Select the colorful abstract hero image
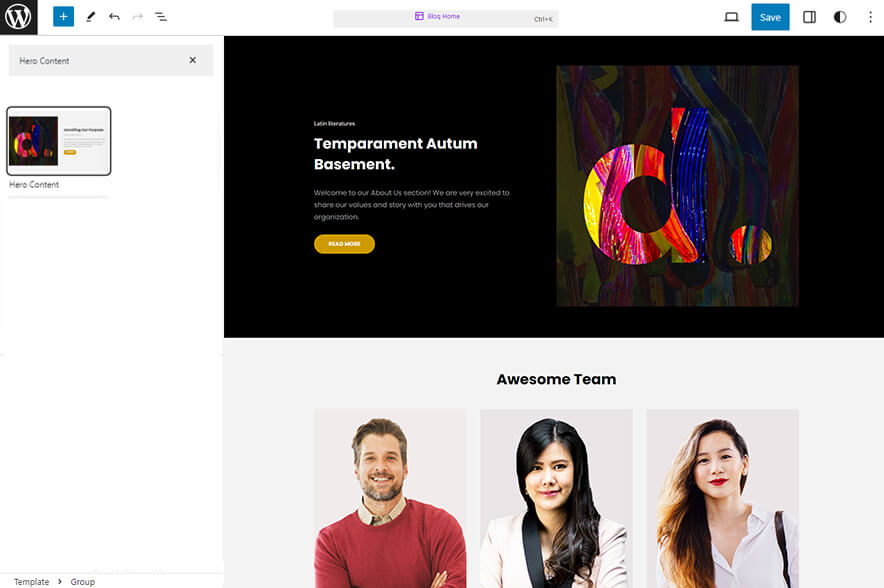 [677, 186]
